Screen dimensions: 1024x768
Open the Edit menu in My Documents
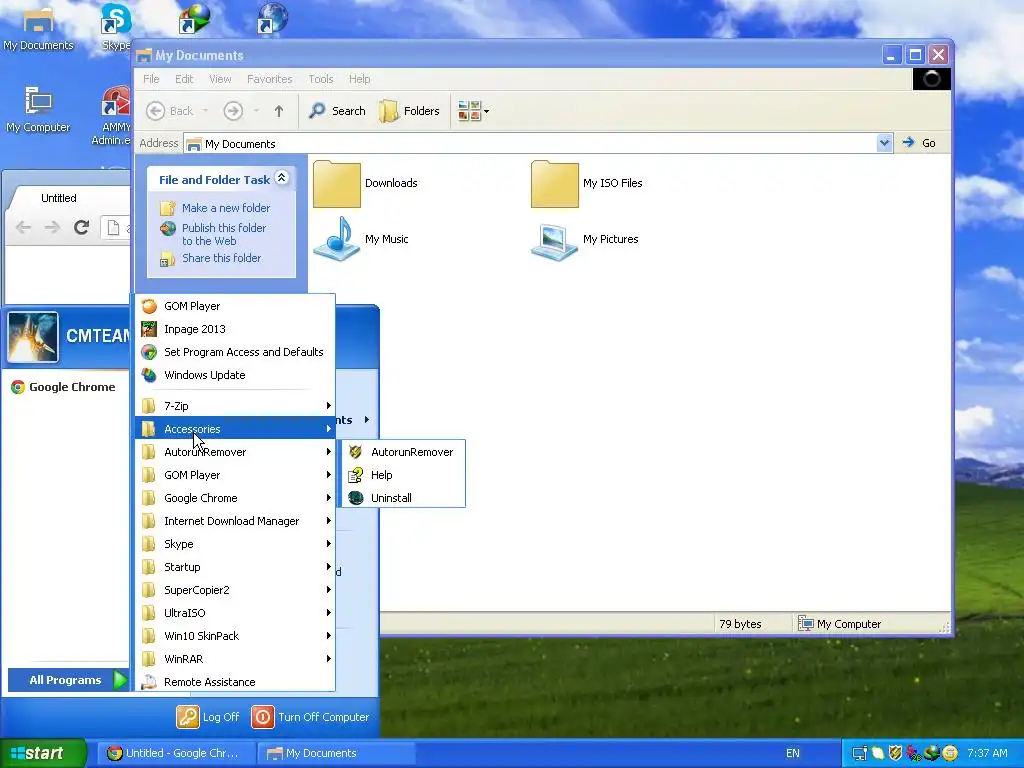click(x=184, y=79)
